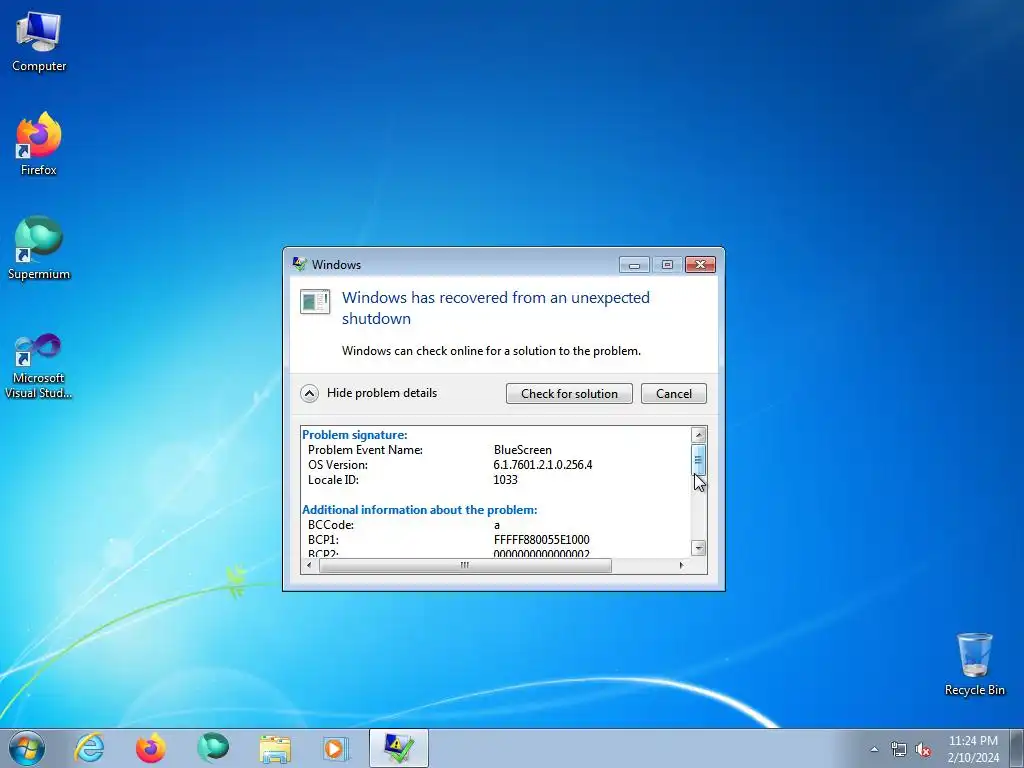Open the muted volume tray icon
This screenshot has width=1024, height=768.
pos(923,749)
